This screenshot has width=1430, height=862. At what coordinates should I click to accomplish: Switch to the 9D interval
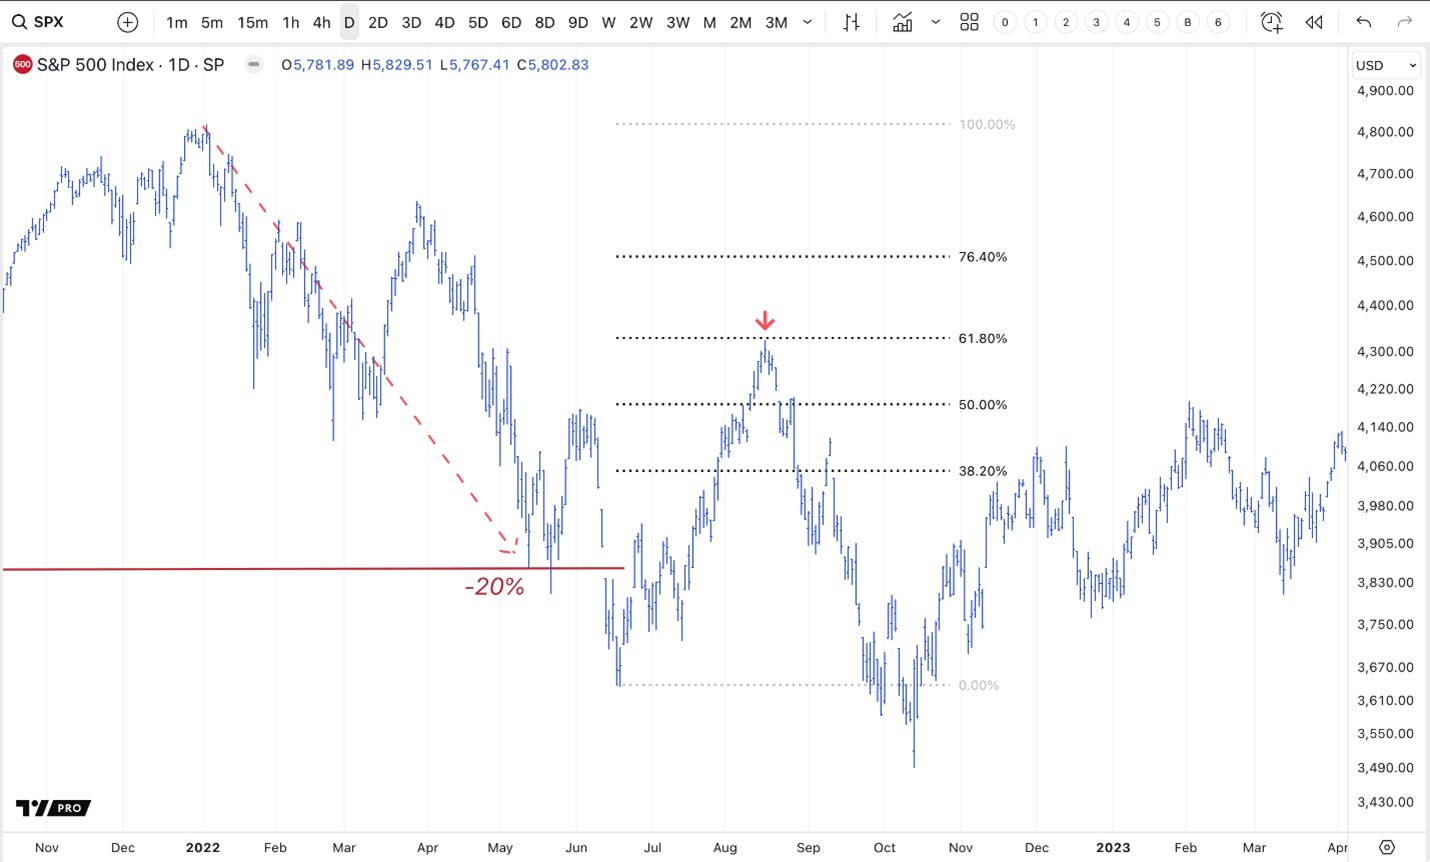coord(578,22)
